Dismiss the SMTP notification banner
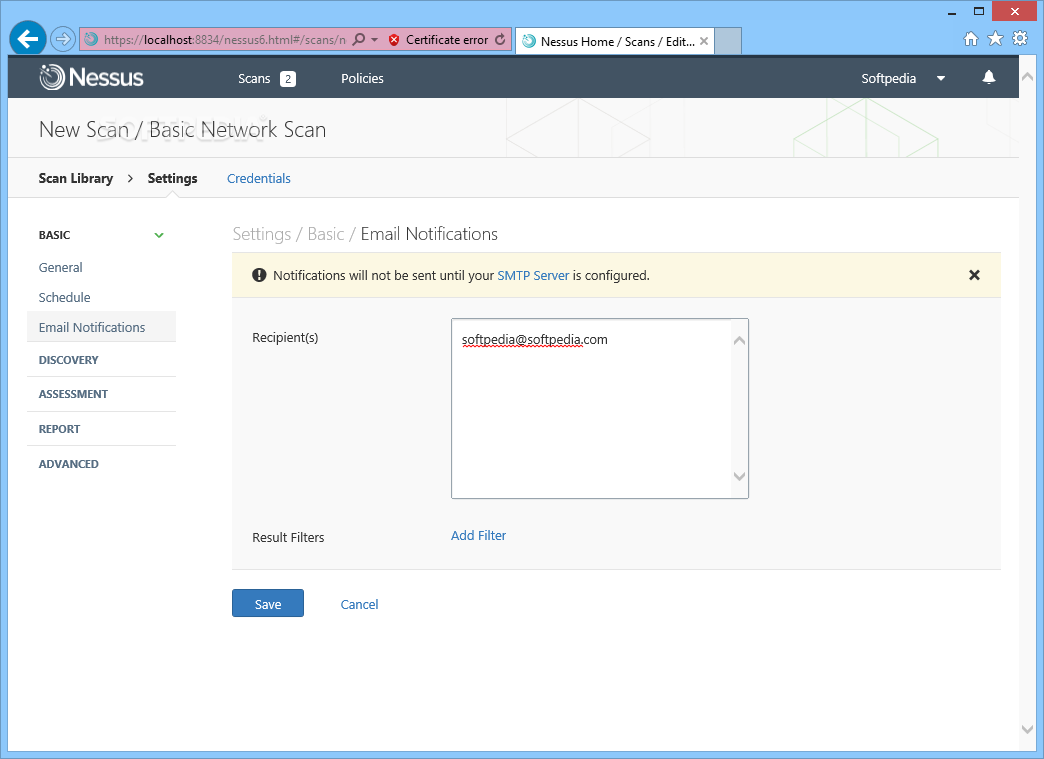The image size is (1044, 759). pos(974,275)
